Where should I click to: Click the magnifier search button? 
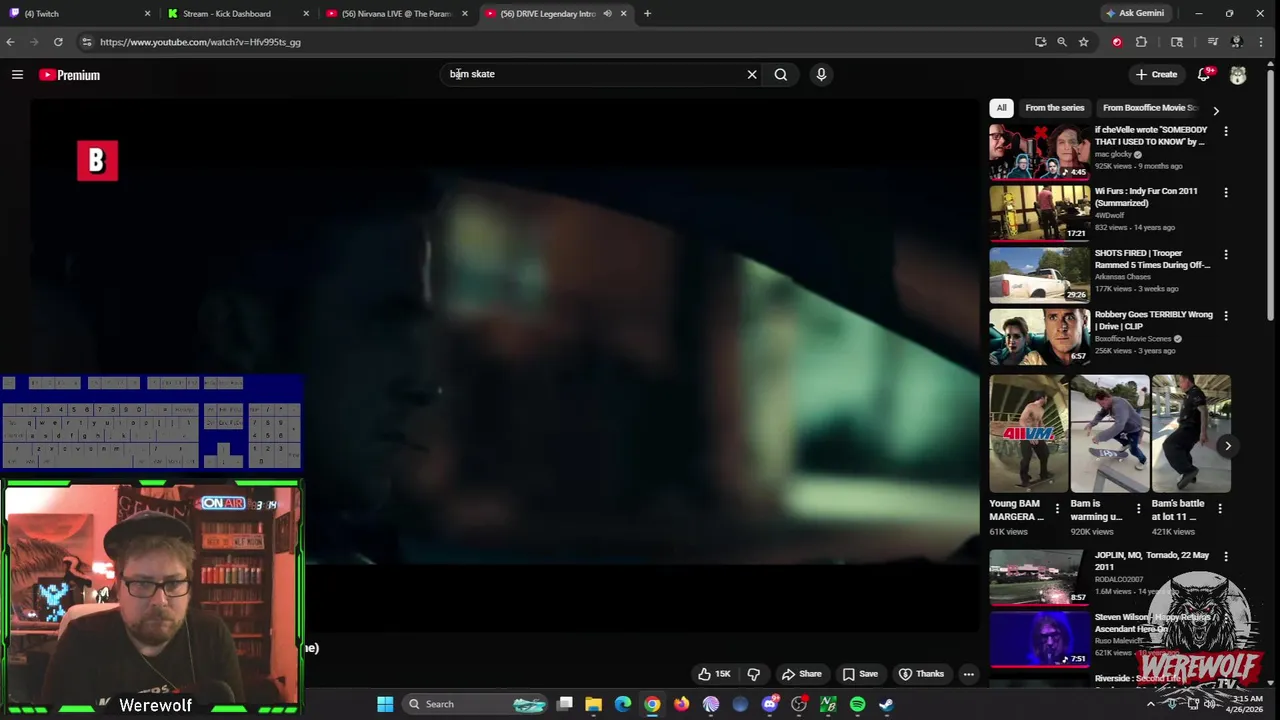tap(781, 74)
